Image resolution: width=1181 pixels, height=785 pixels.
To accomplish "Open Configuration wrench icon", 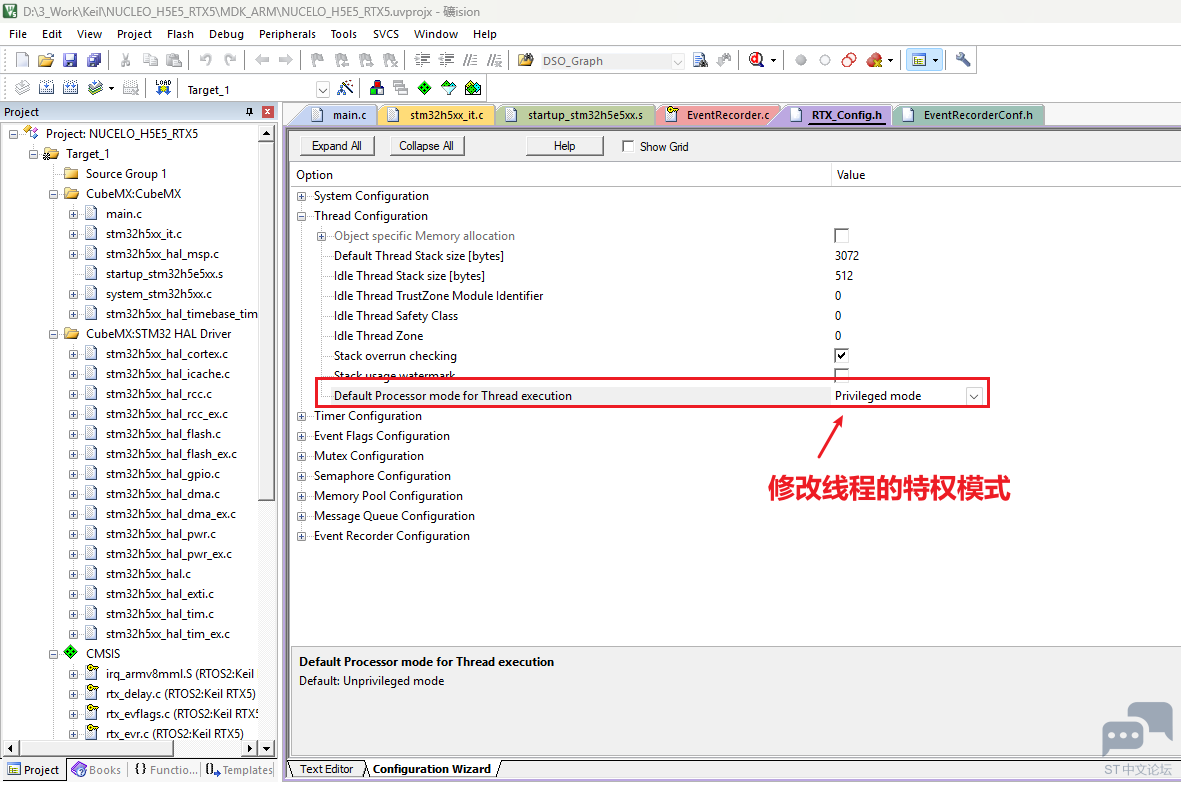I will [x=963, y=60].
